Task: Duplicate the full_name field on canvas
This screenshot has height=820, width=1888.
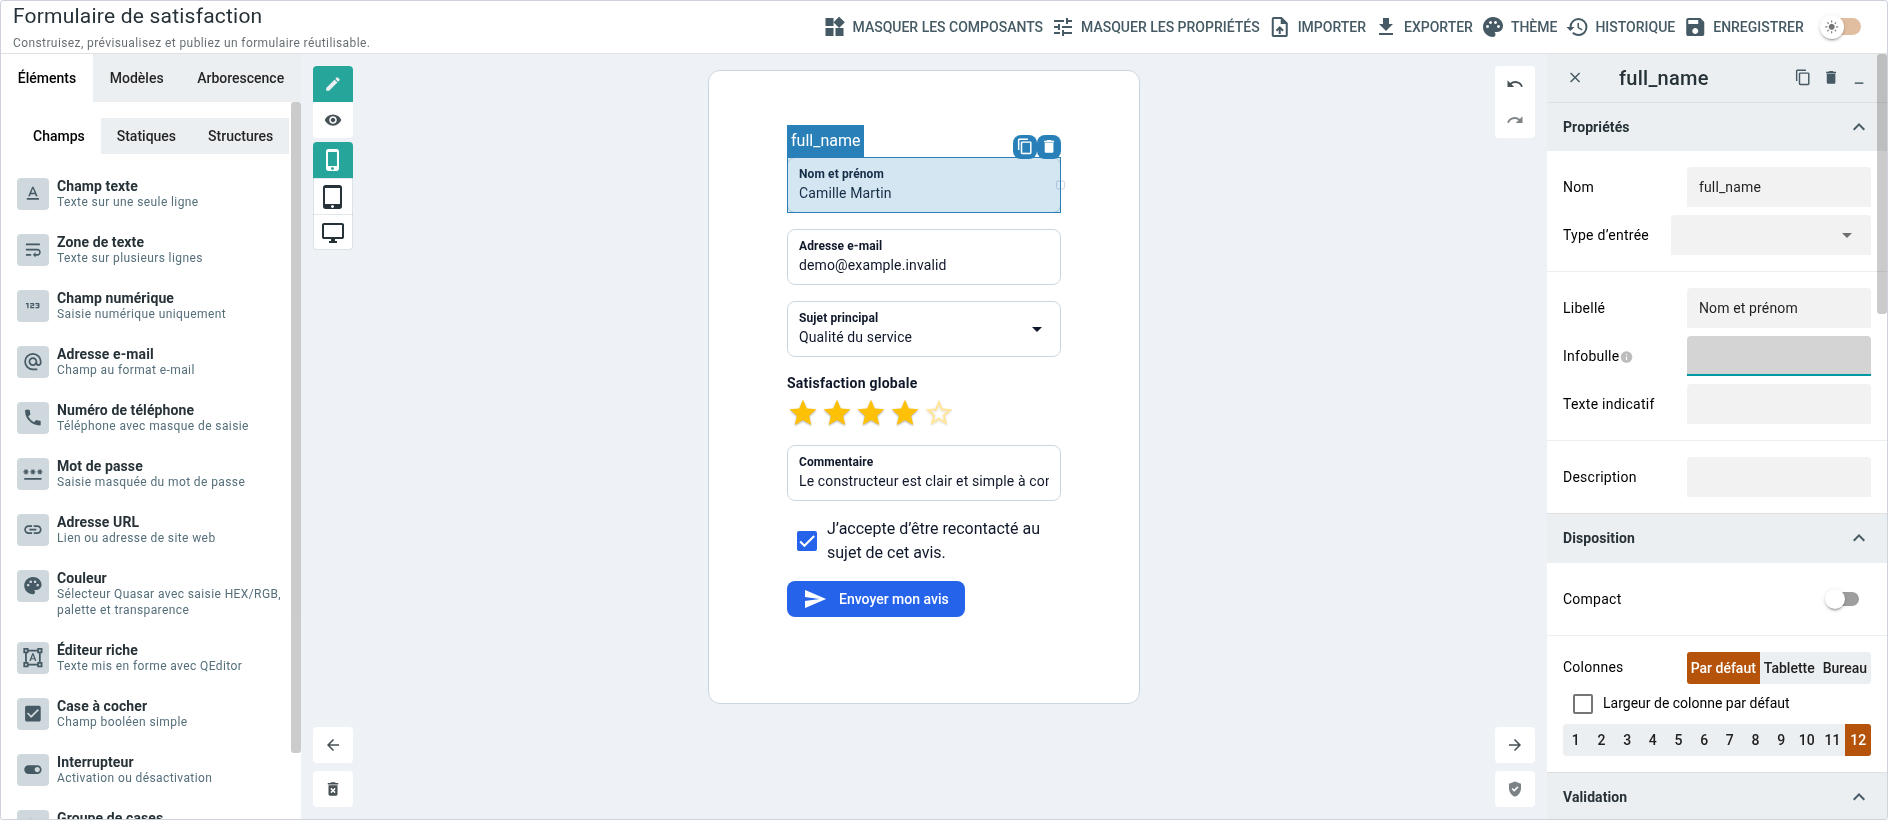Action: [x=1025, y=146]
